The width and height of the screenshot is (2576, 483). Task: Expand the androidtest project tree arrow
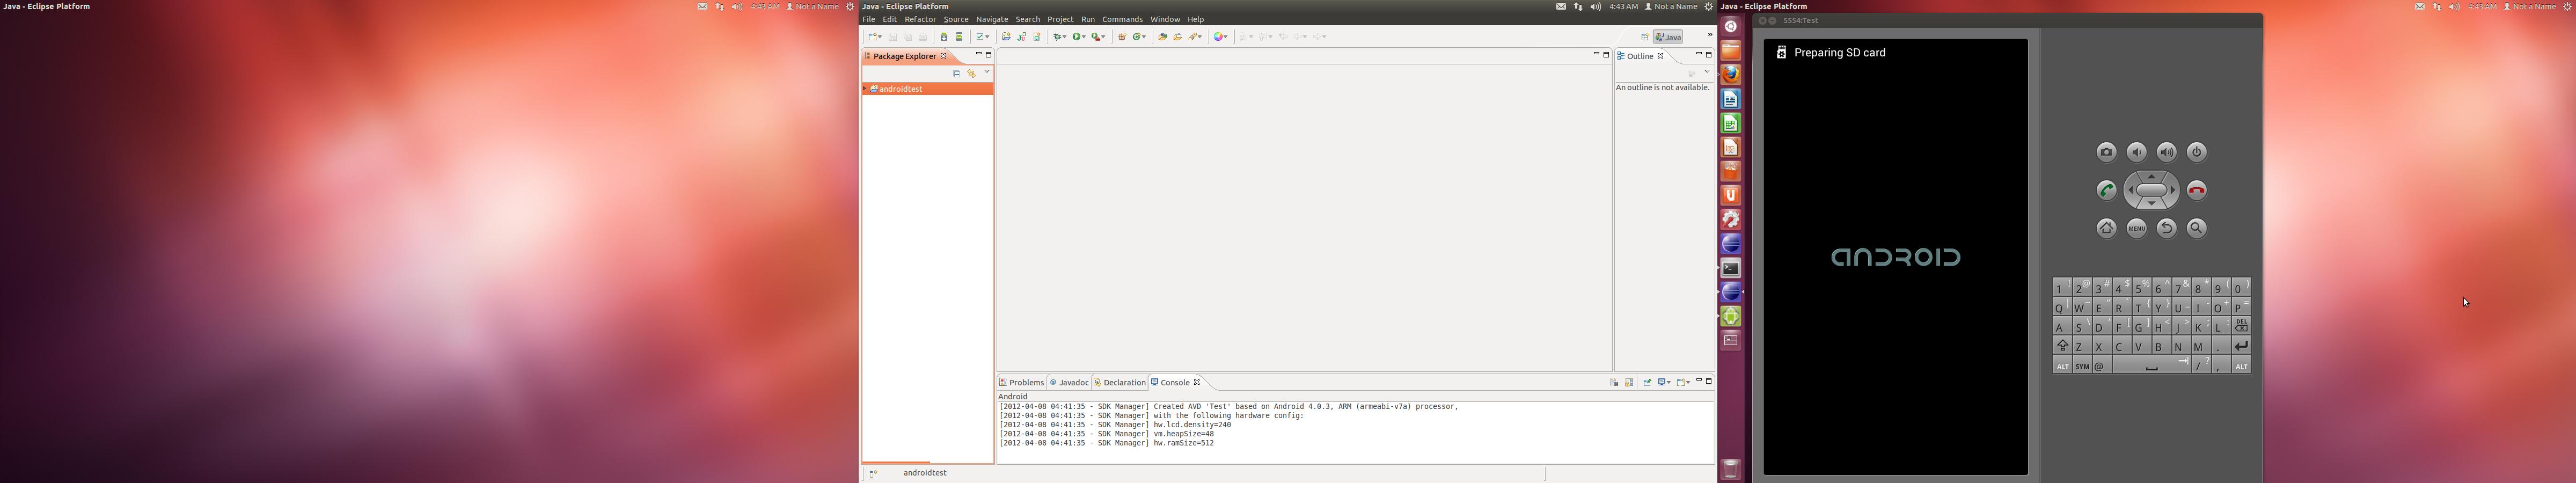pos(865,89)
